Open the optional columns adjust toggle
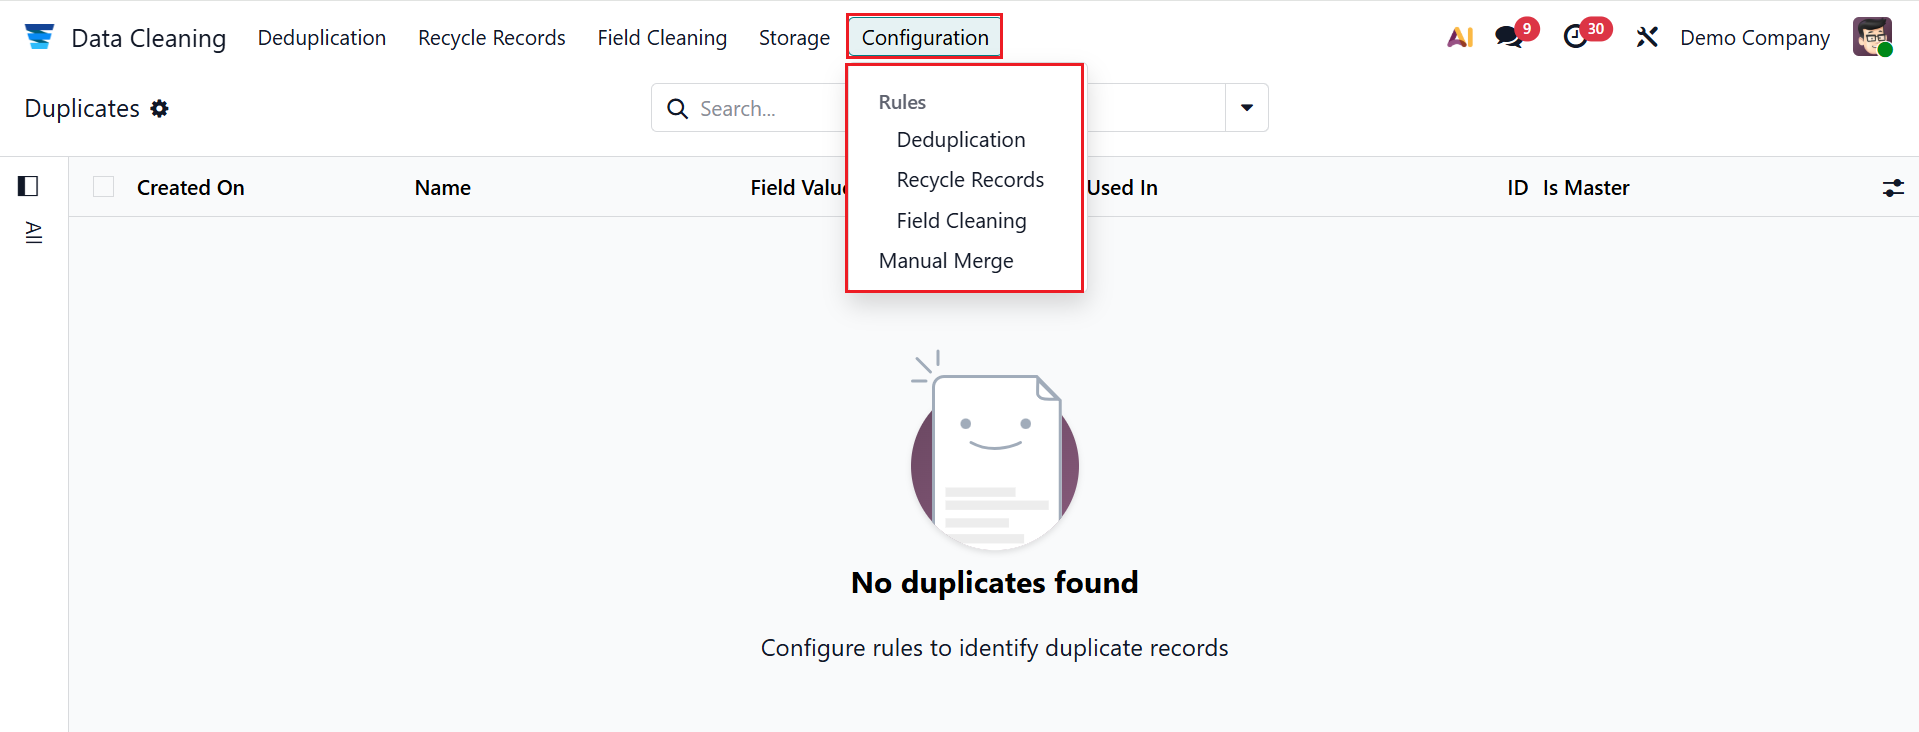This screenshot has width=1919, height=732. point(1893,188)
